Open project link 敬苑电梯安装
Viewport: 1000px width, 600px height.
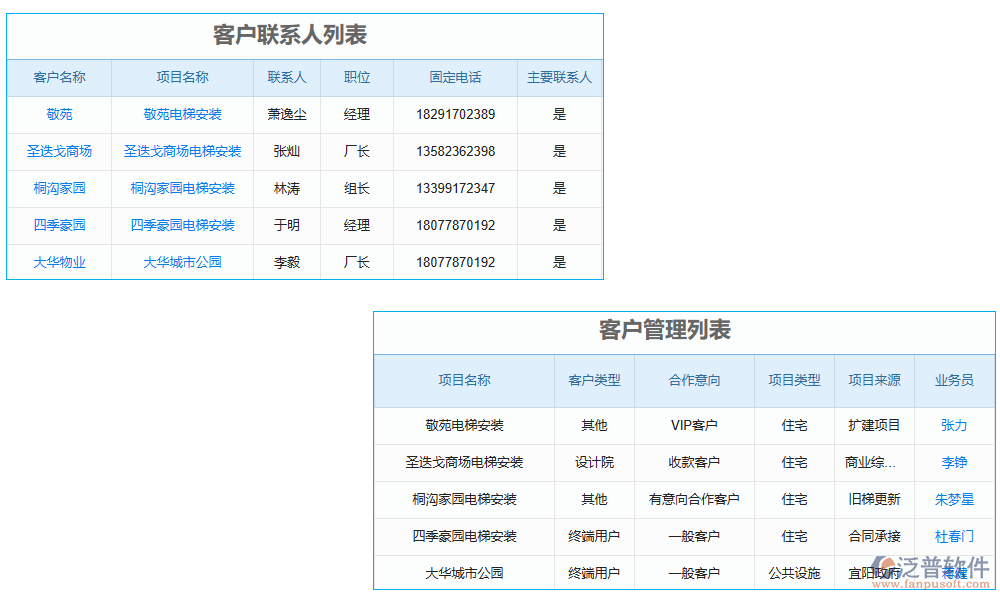click(x=180, y=114)
